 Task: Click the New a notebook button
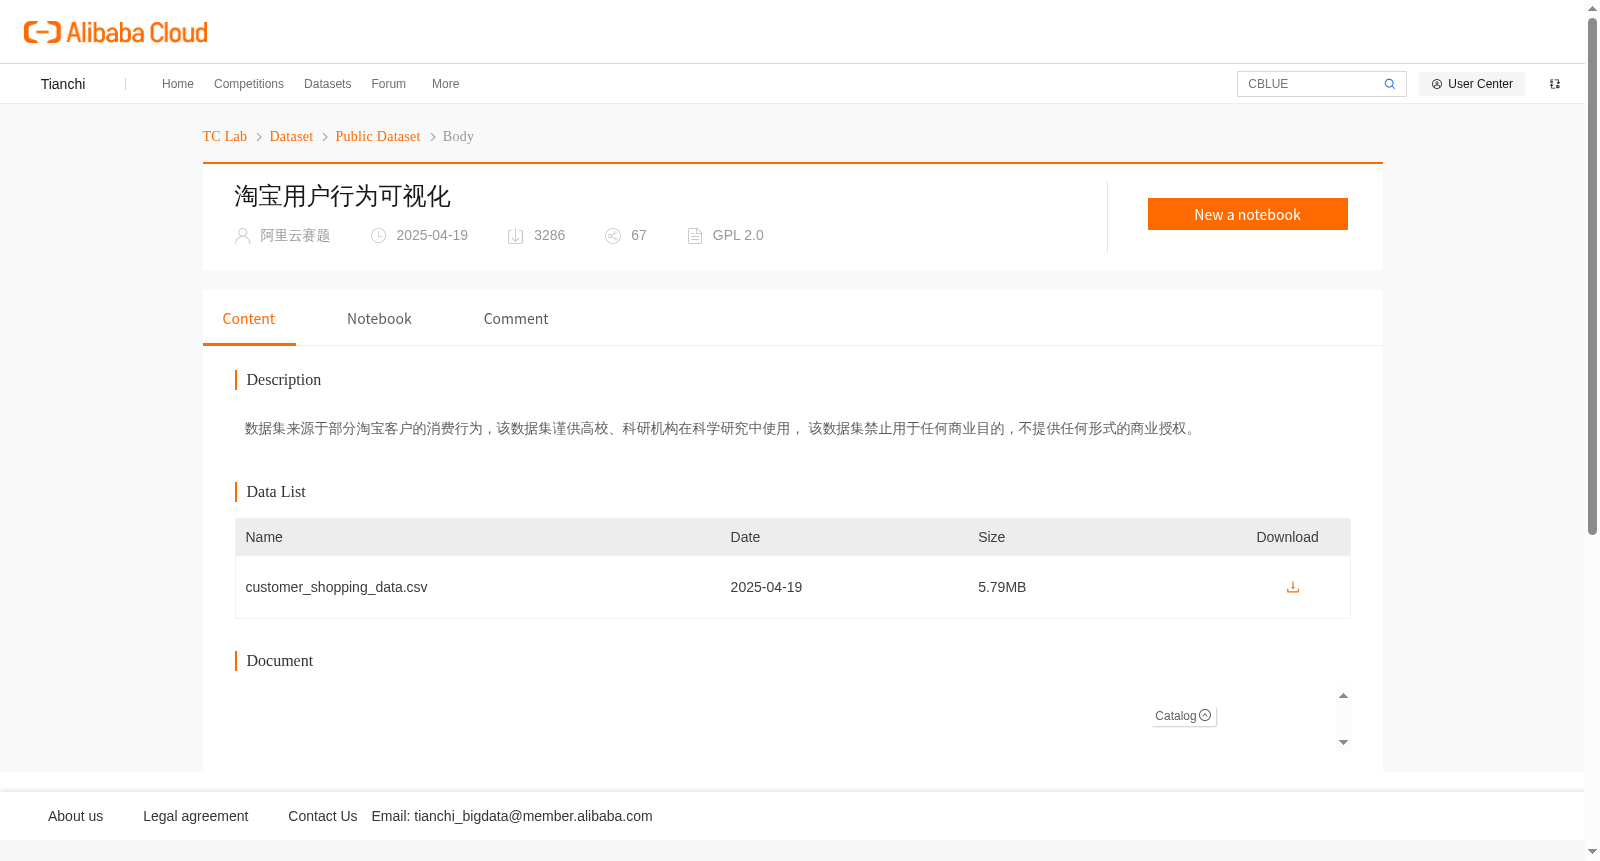tap(1247, 214)
